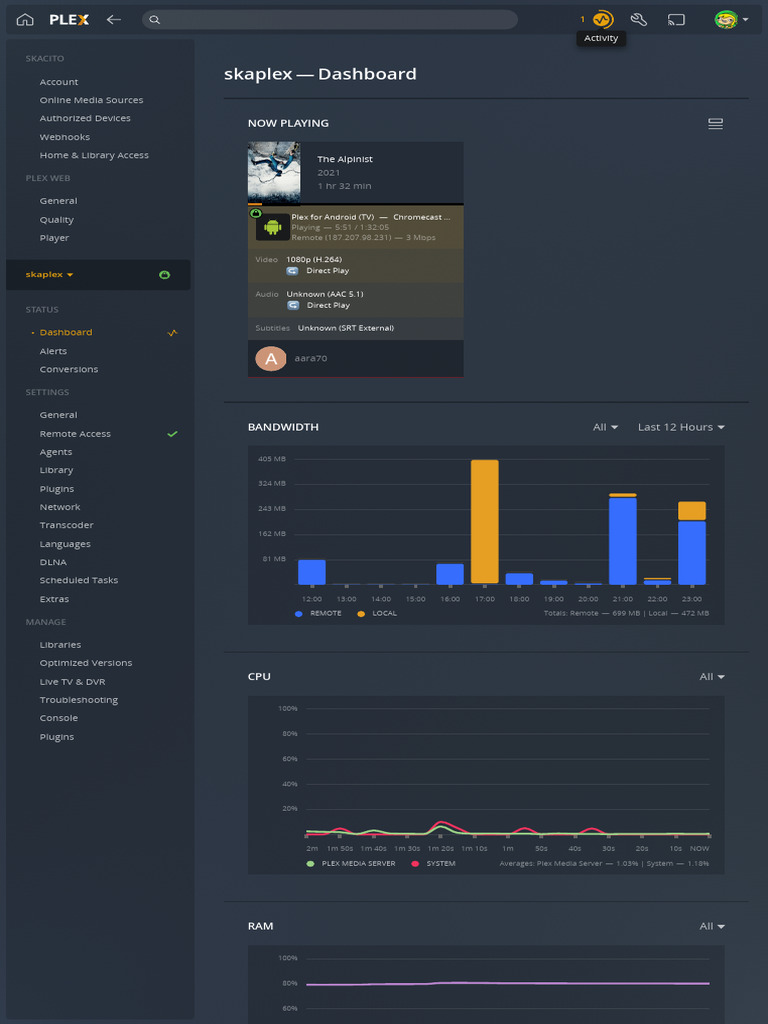Go to Plex home via house icon
768x1024 pixels.
point(25,20)
